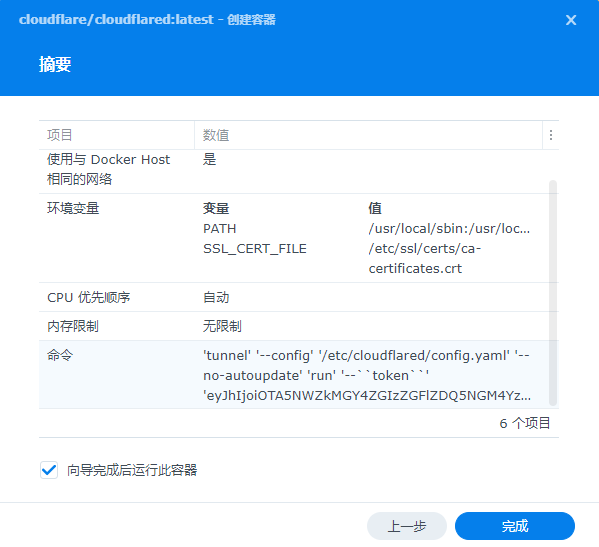Click the 完成 button
Screen dimensions: 599x547
tap(515, 526)
